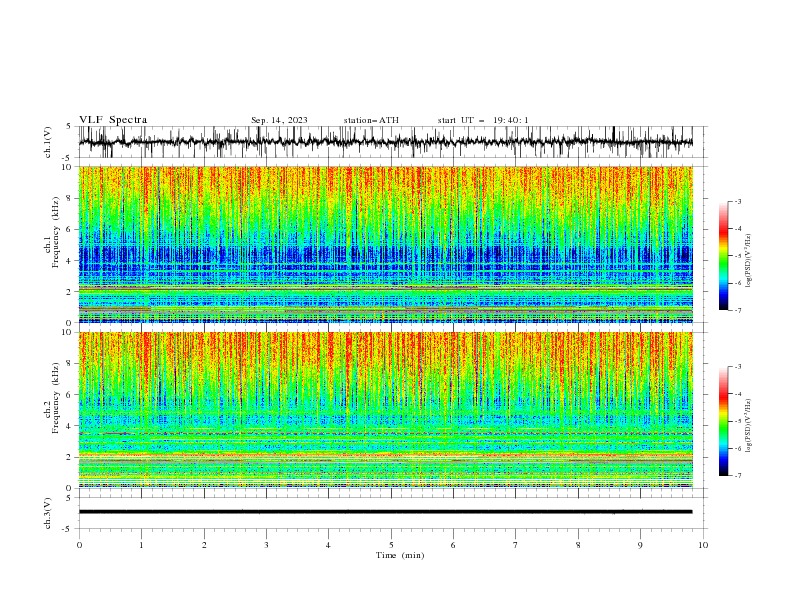Click the "station=ATH" header label
This screenshot has height=612, width=792.
(371, 120)
